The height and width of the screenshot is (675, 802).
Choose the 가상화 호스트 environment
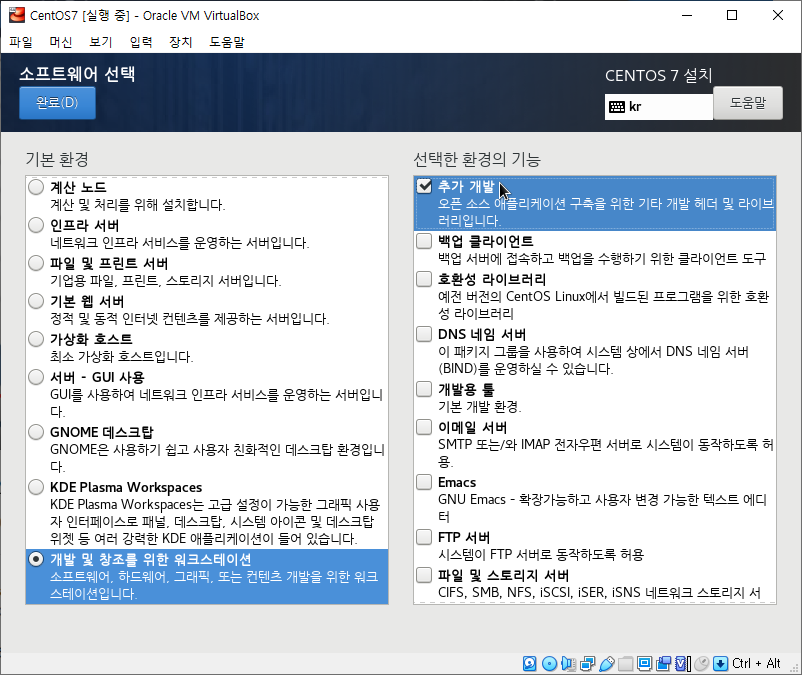pos(36,339)
